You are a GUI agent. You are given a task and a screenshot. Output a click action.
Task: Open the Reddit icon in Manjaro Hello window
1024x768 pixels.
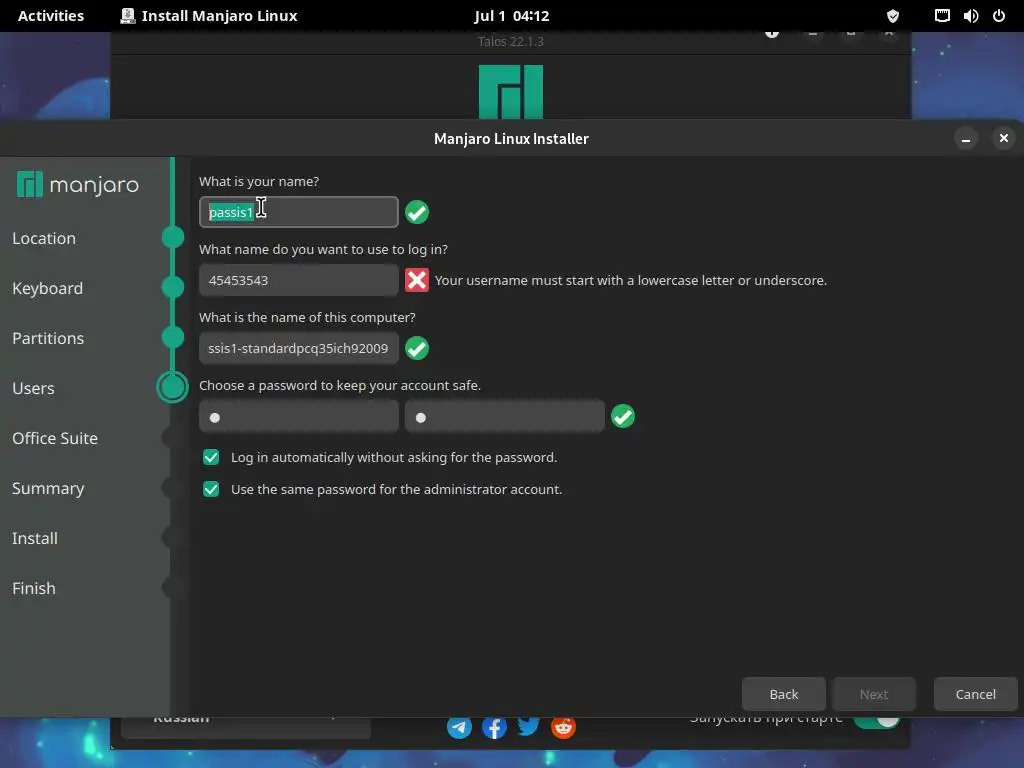click(x=563, y=728)
